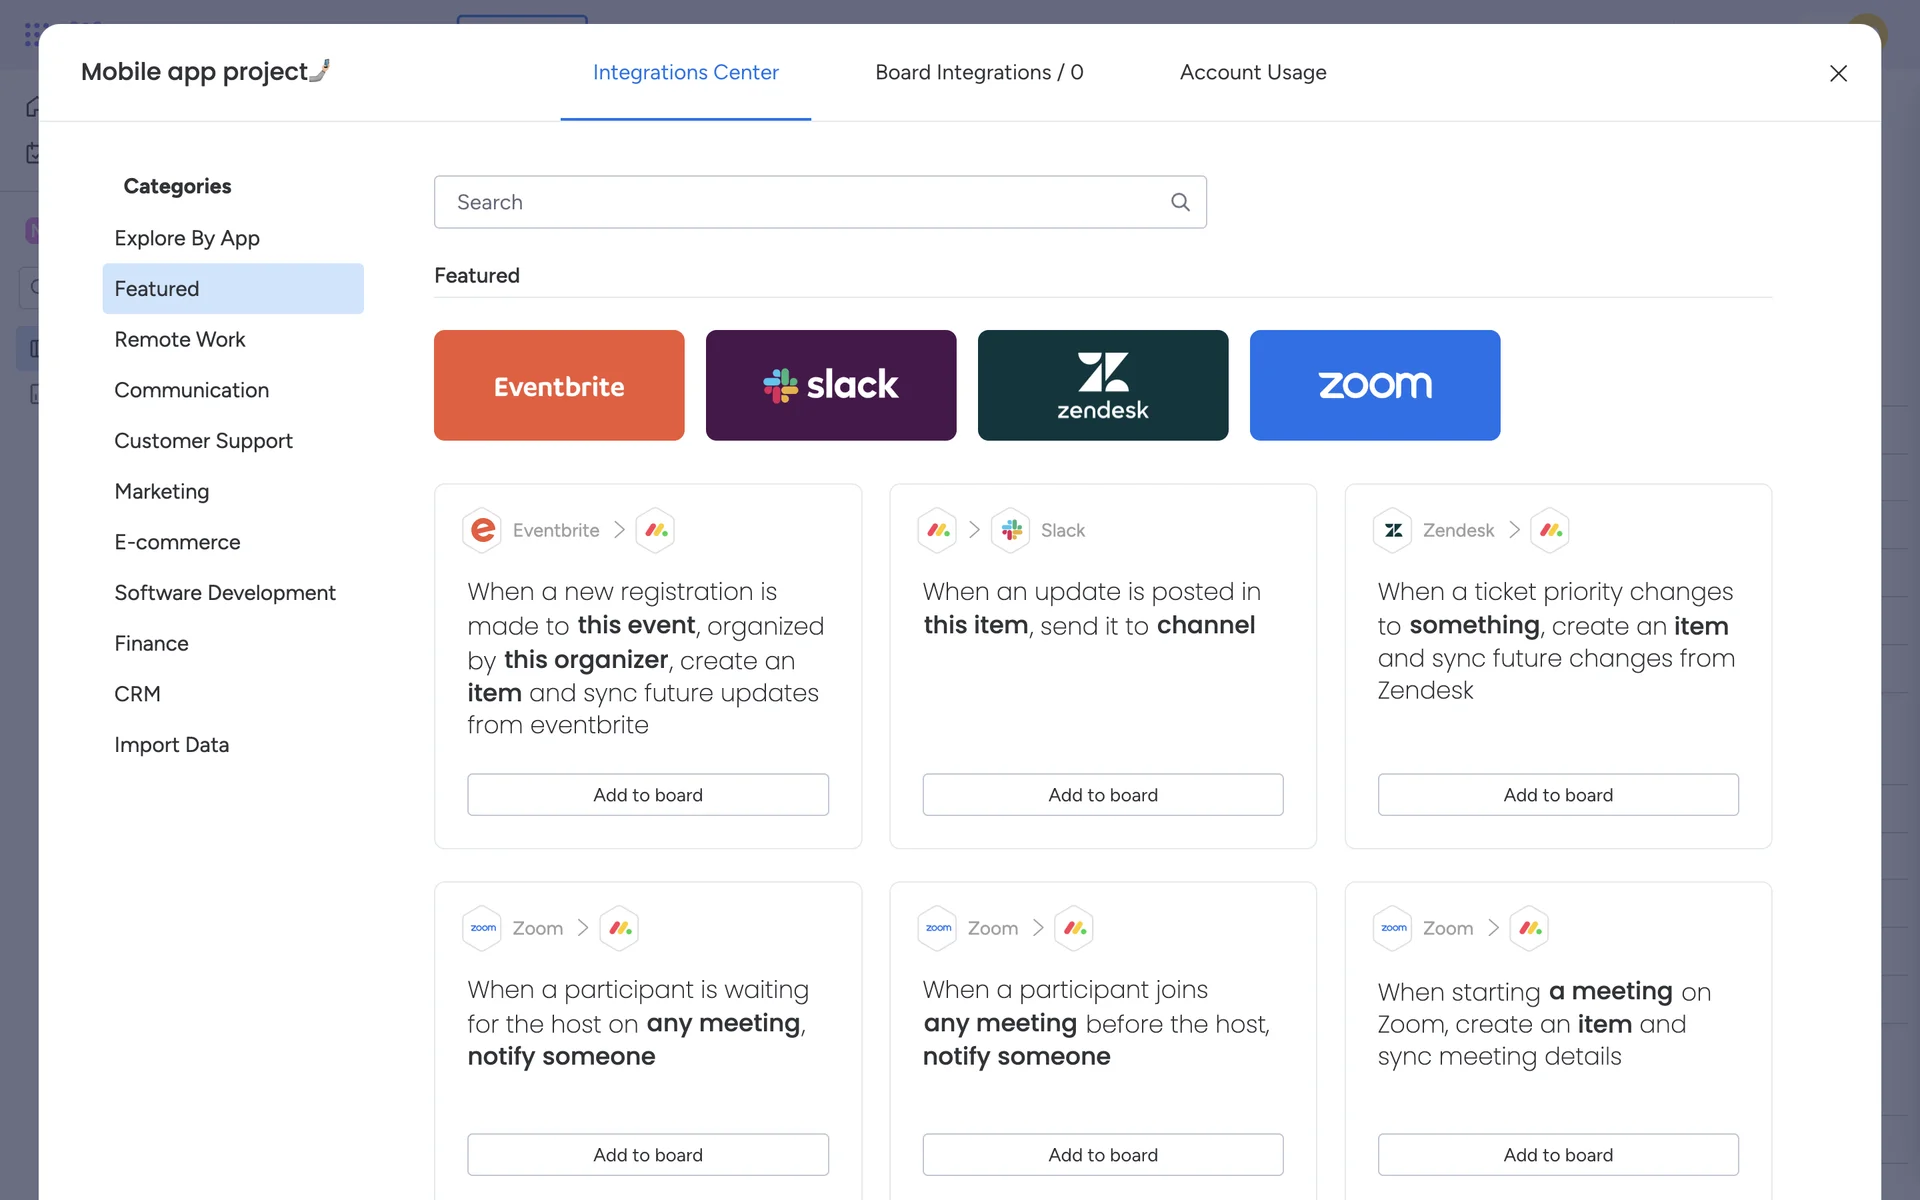Open the Eventbrite featured tile
Viewport: 1920px width, 1200px height.
tap(559, 385)
